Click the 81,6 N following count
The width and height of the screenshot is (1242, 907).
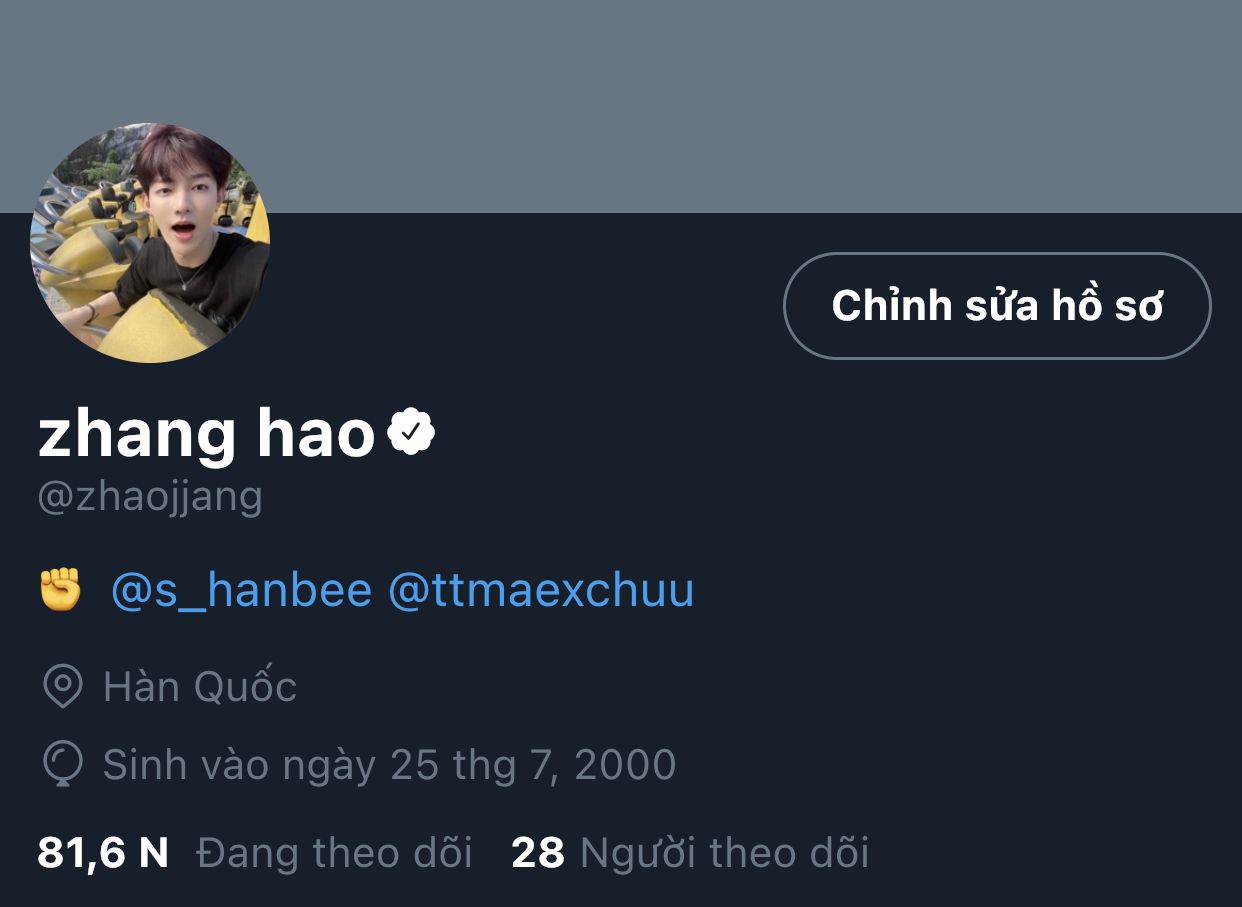pos(103,853)
